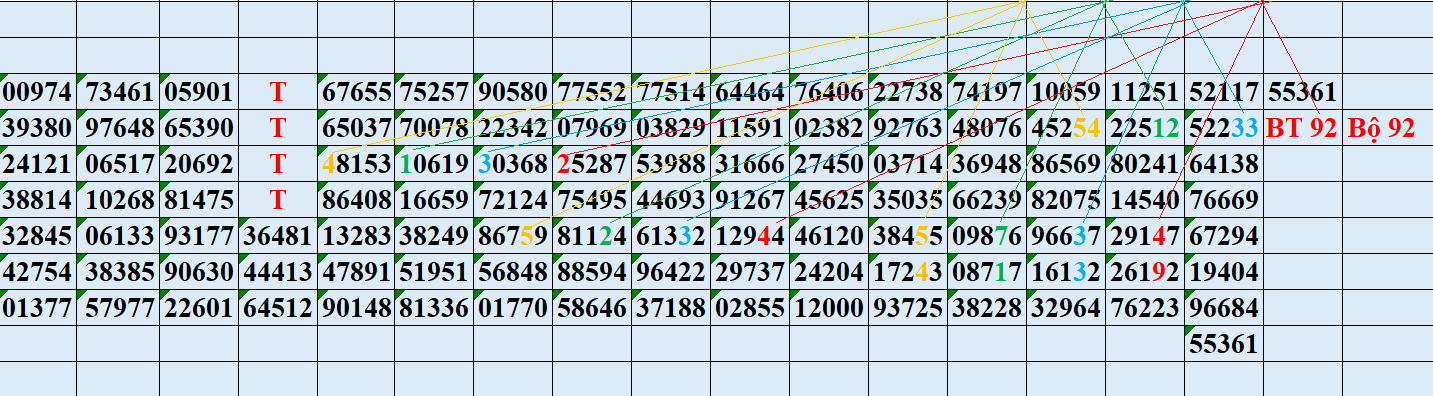Select cell 30368 with blue 3

(x=513, y=164)
